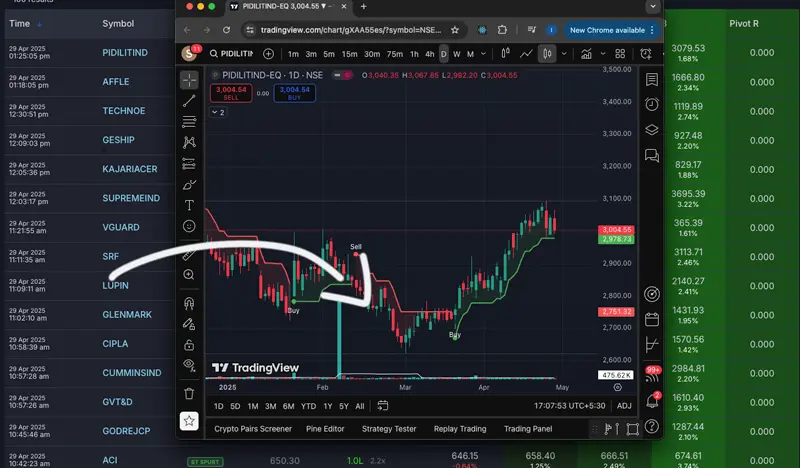Open the screener target icon in right sidebar
800x468 pixels.
pyautogui.click(x=652, y=294)
